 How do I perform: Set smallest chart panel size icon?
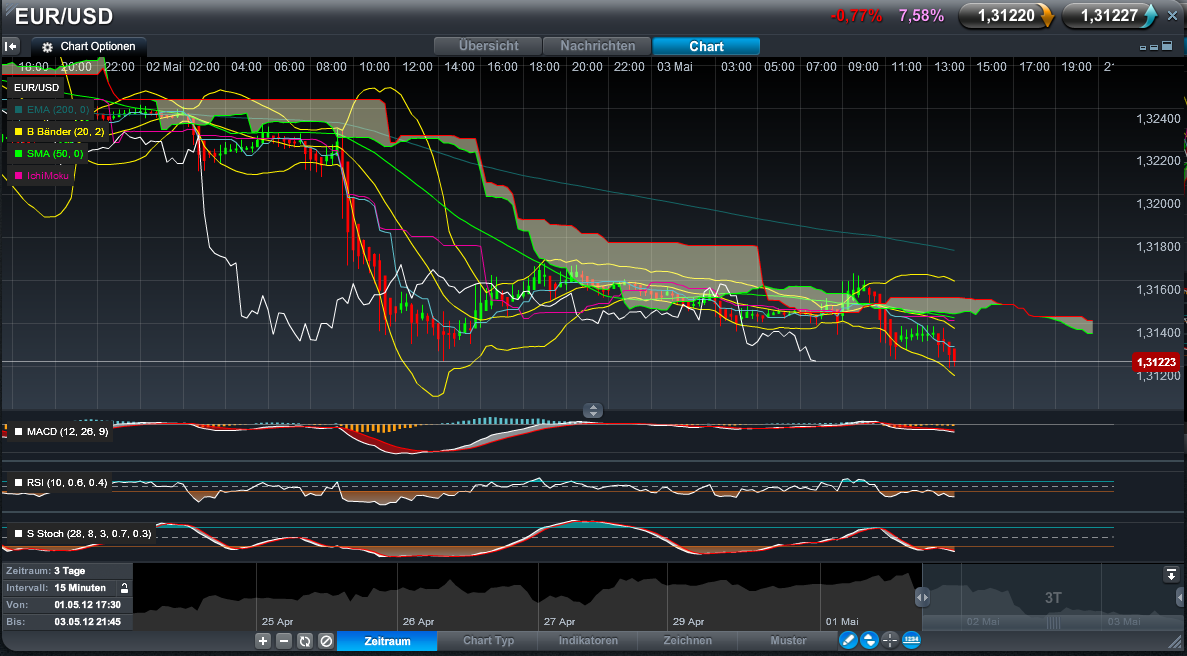[1144, 47]
